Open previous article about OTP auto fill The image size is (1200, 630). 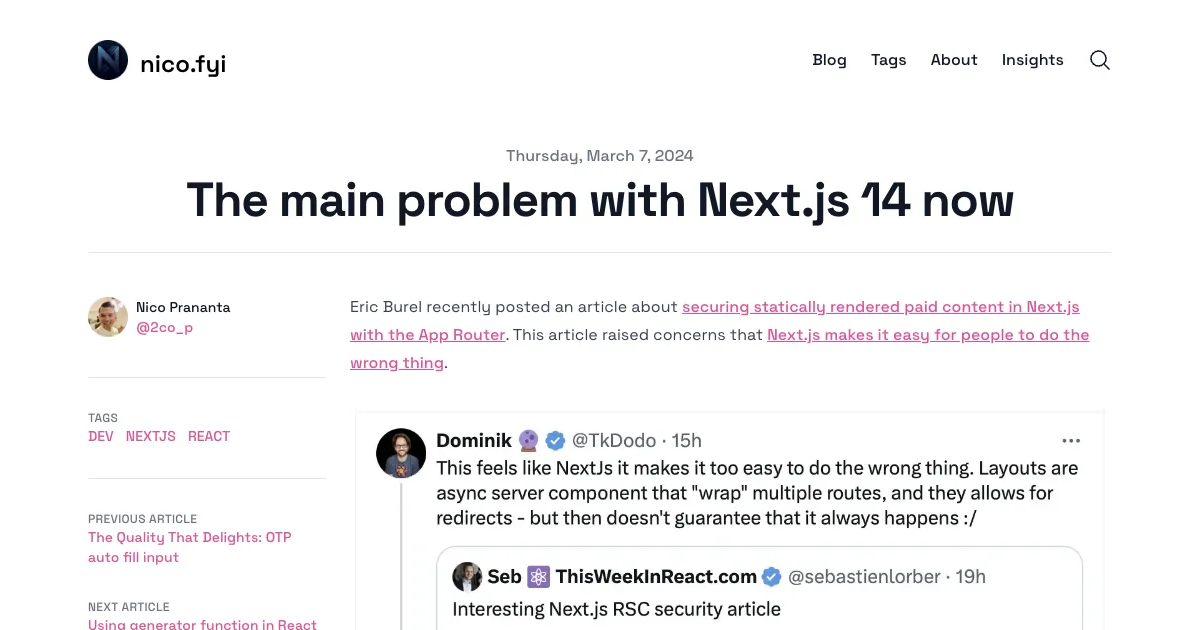pos(189,547)
